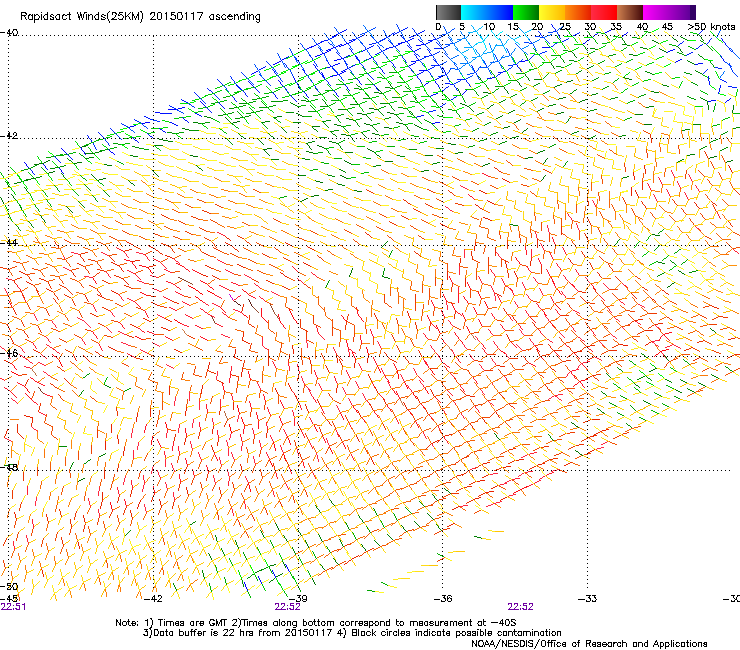
Task: Select the yellow 20-25 knots legend swatch
Action: point(552,12)
